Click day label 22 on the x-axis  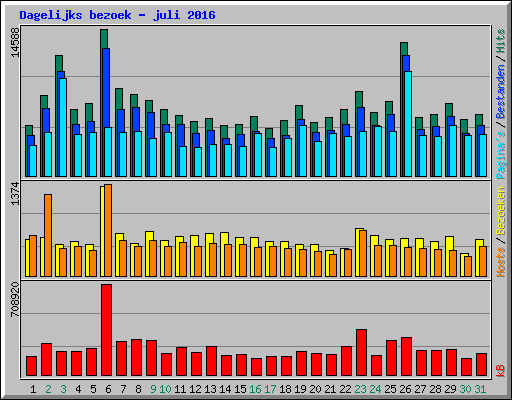(x=345, y=389)
